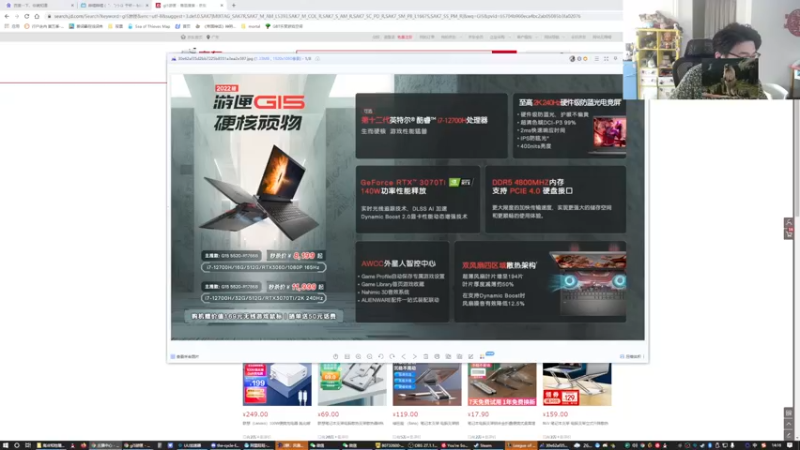Click the print icon in viewer toolbar
Viewport: 800px width, 450px height.
pos(437,357)
